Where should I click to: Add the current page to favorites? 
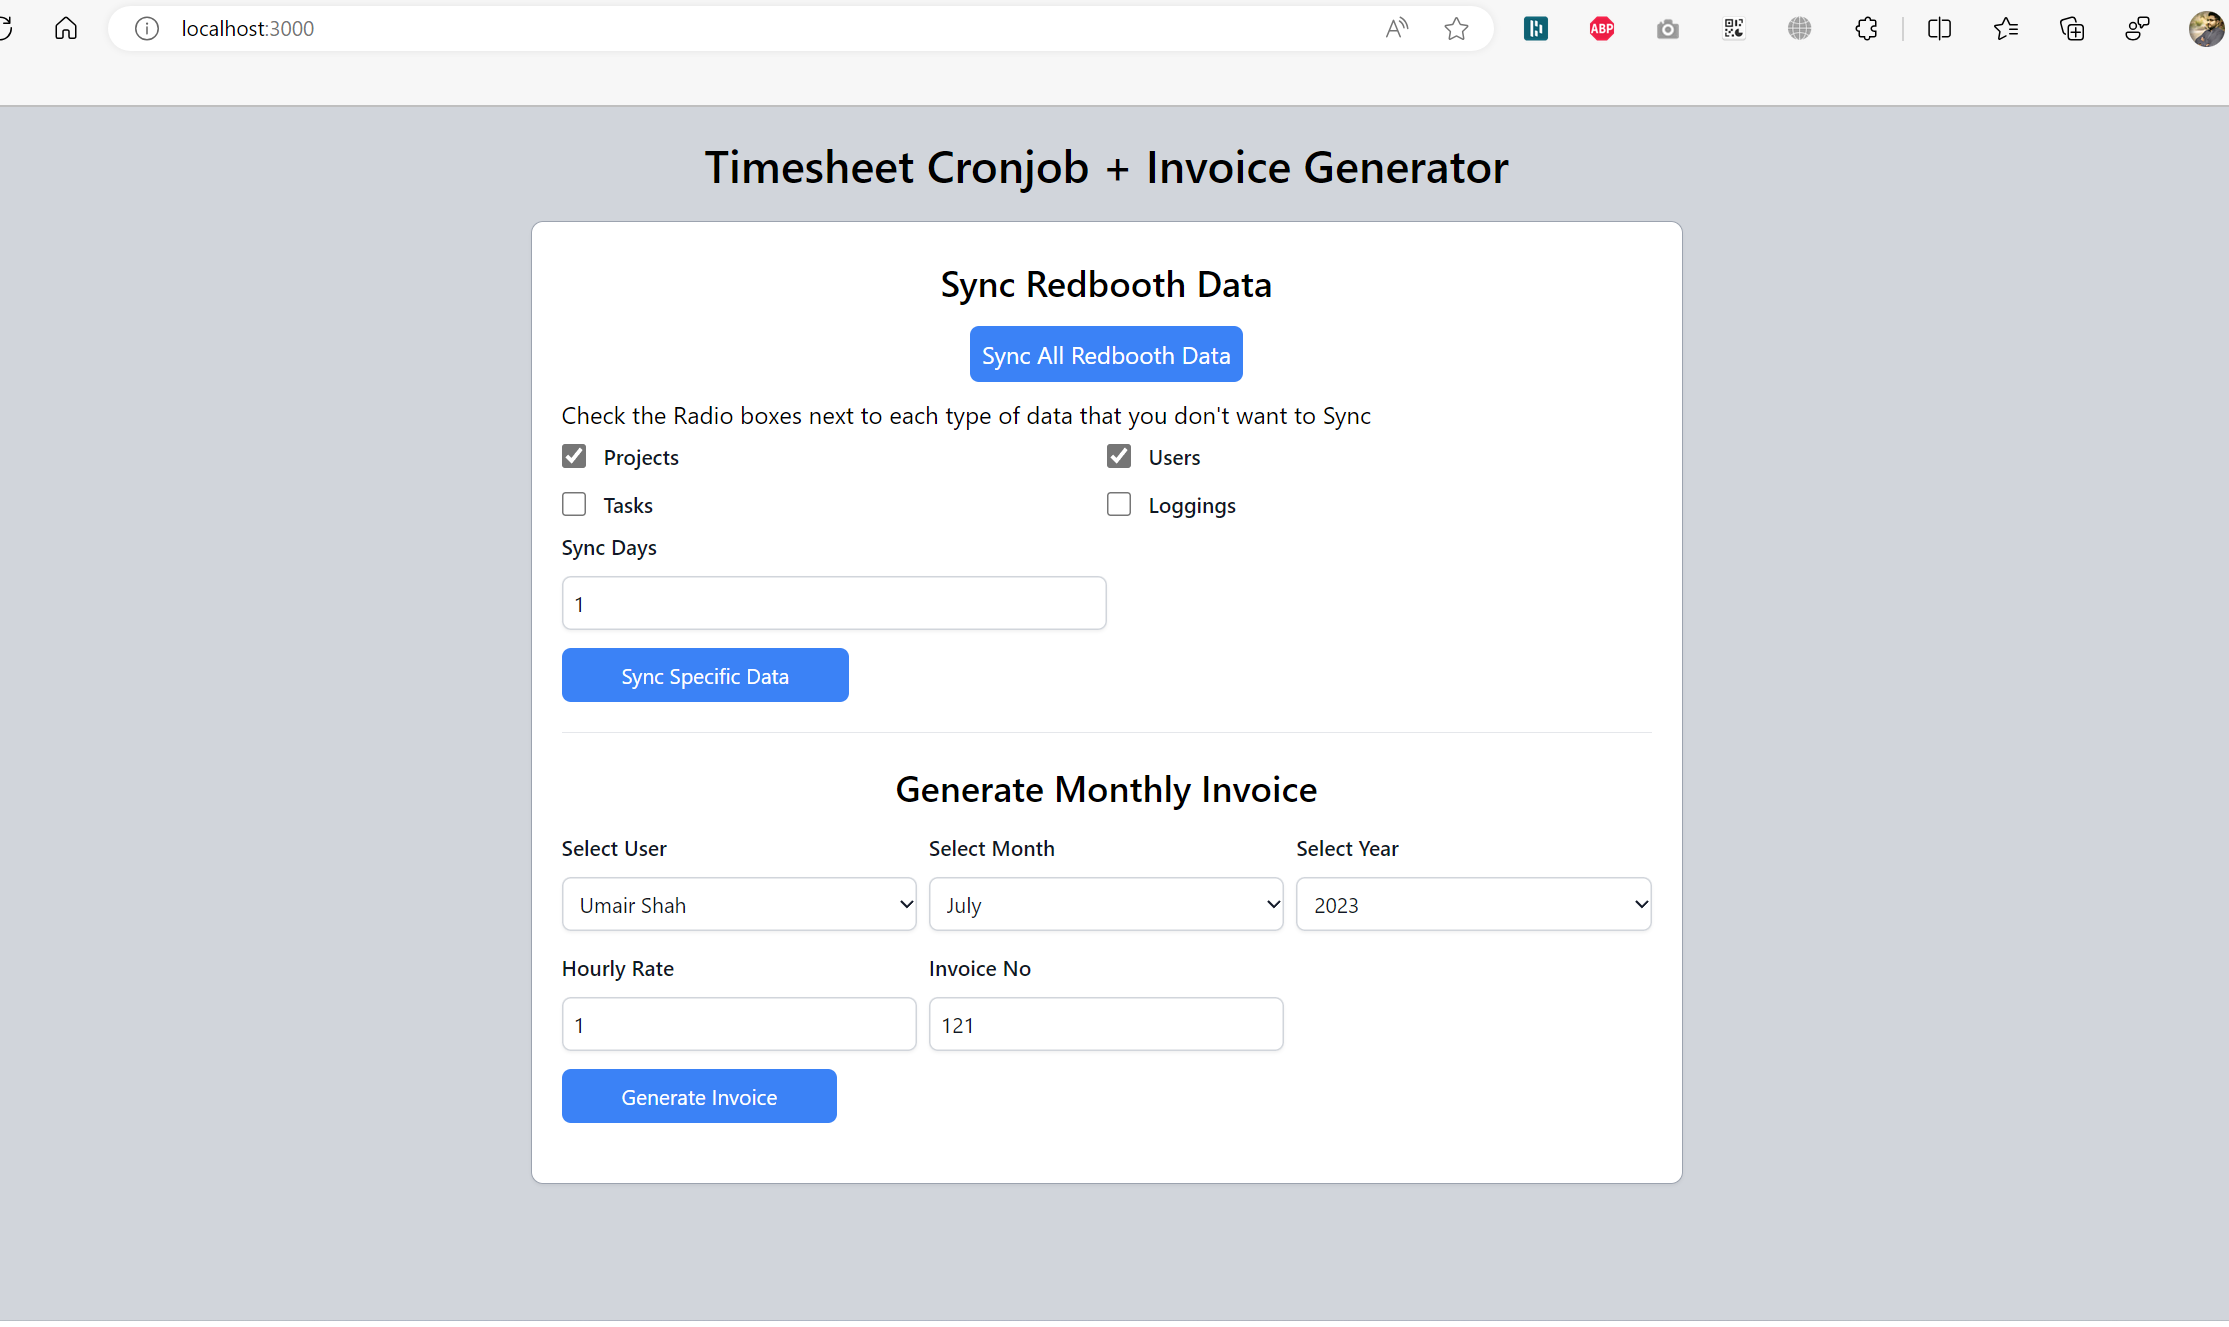(x=1457, y=28)
